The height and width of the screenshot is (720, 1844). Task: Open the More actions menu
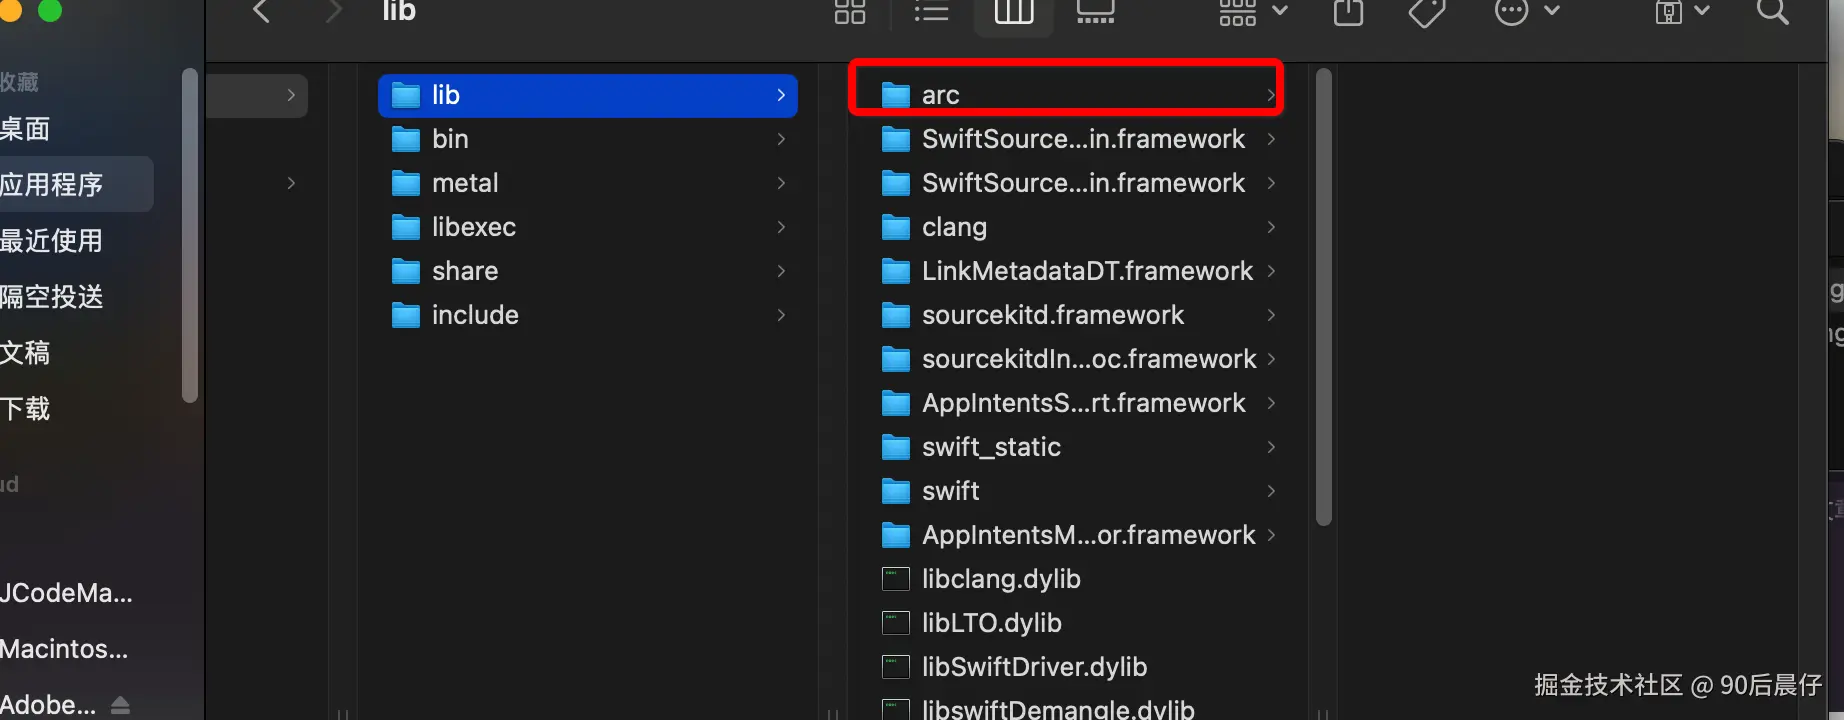click(x=1526, y=12)
